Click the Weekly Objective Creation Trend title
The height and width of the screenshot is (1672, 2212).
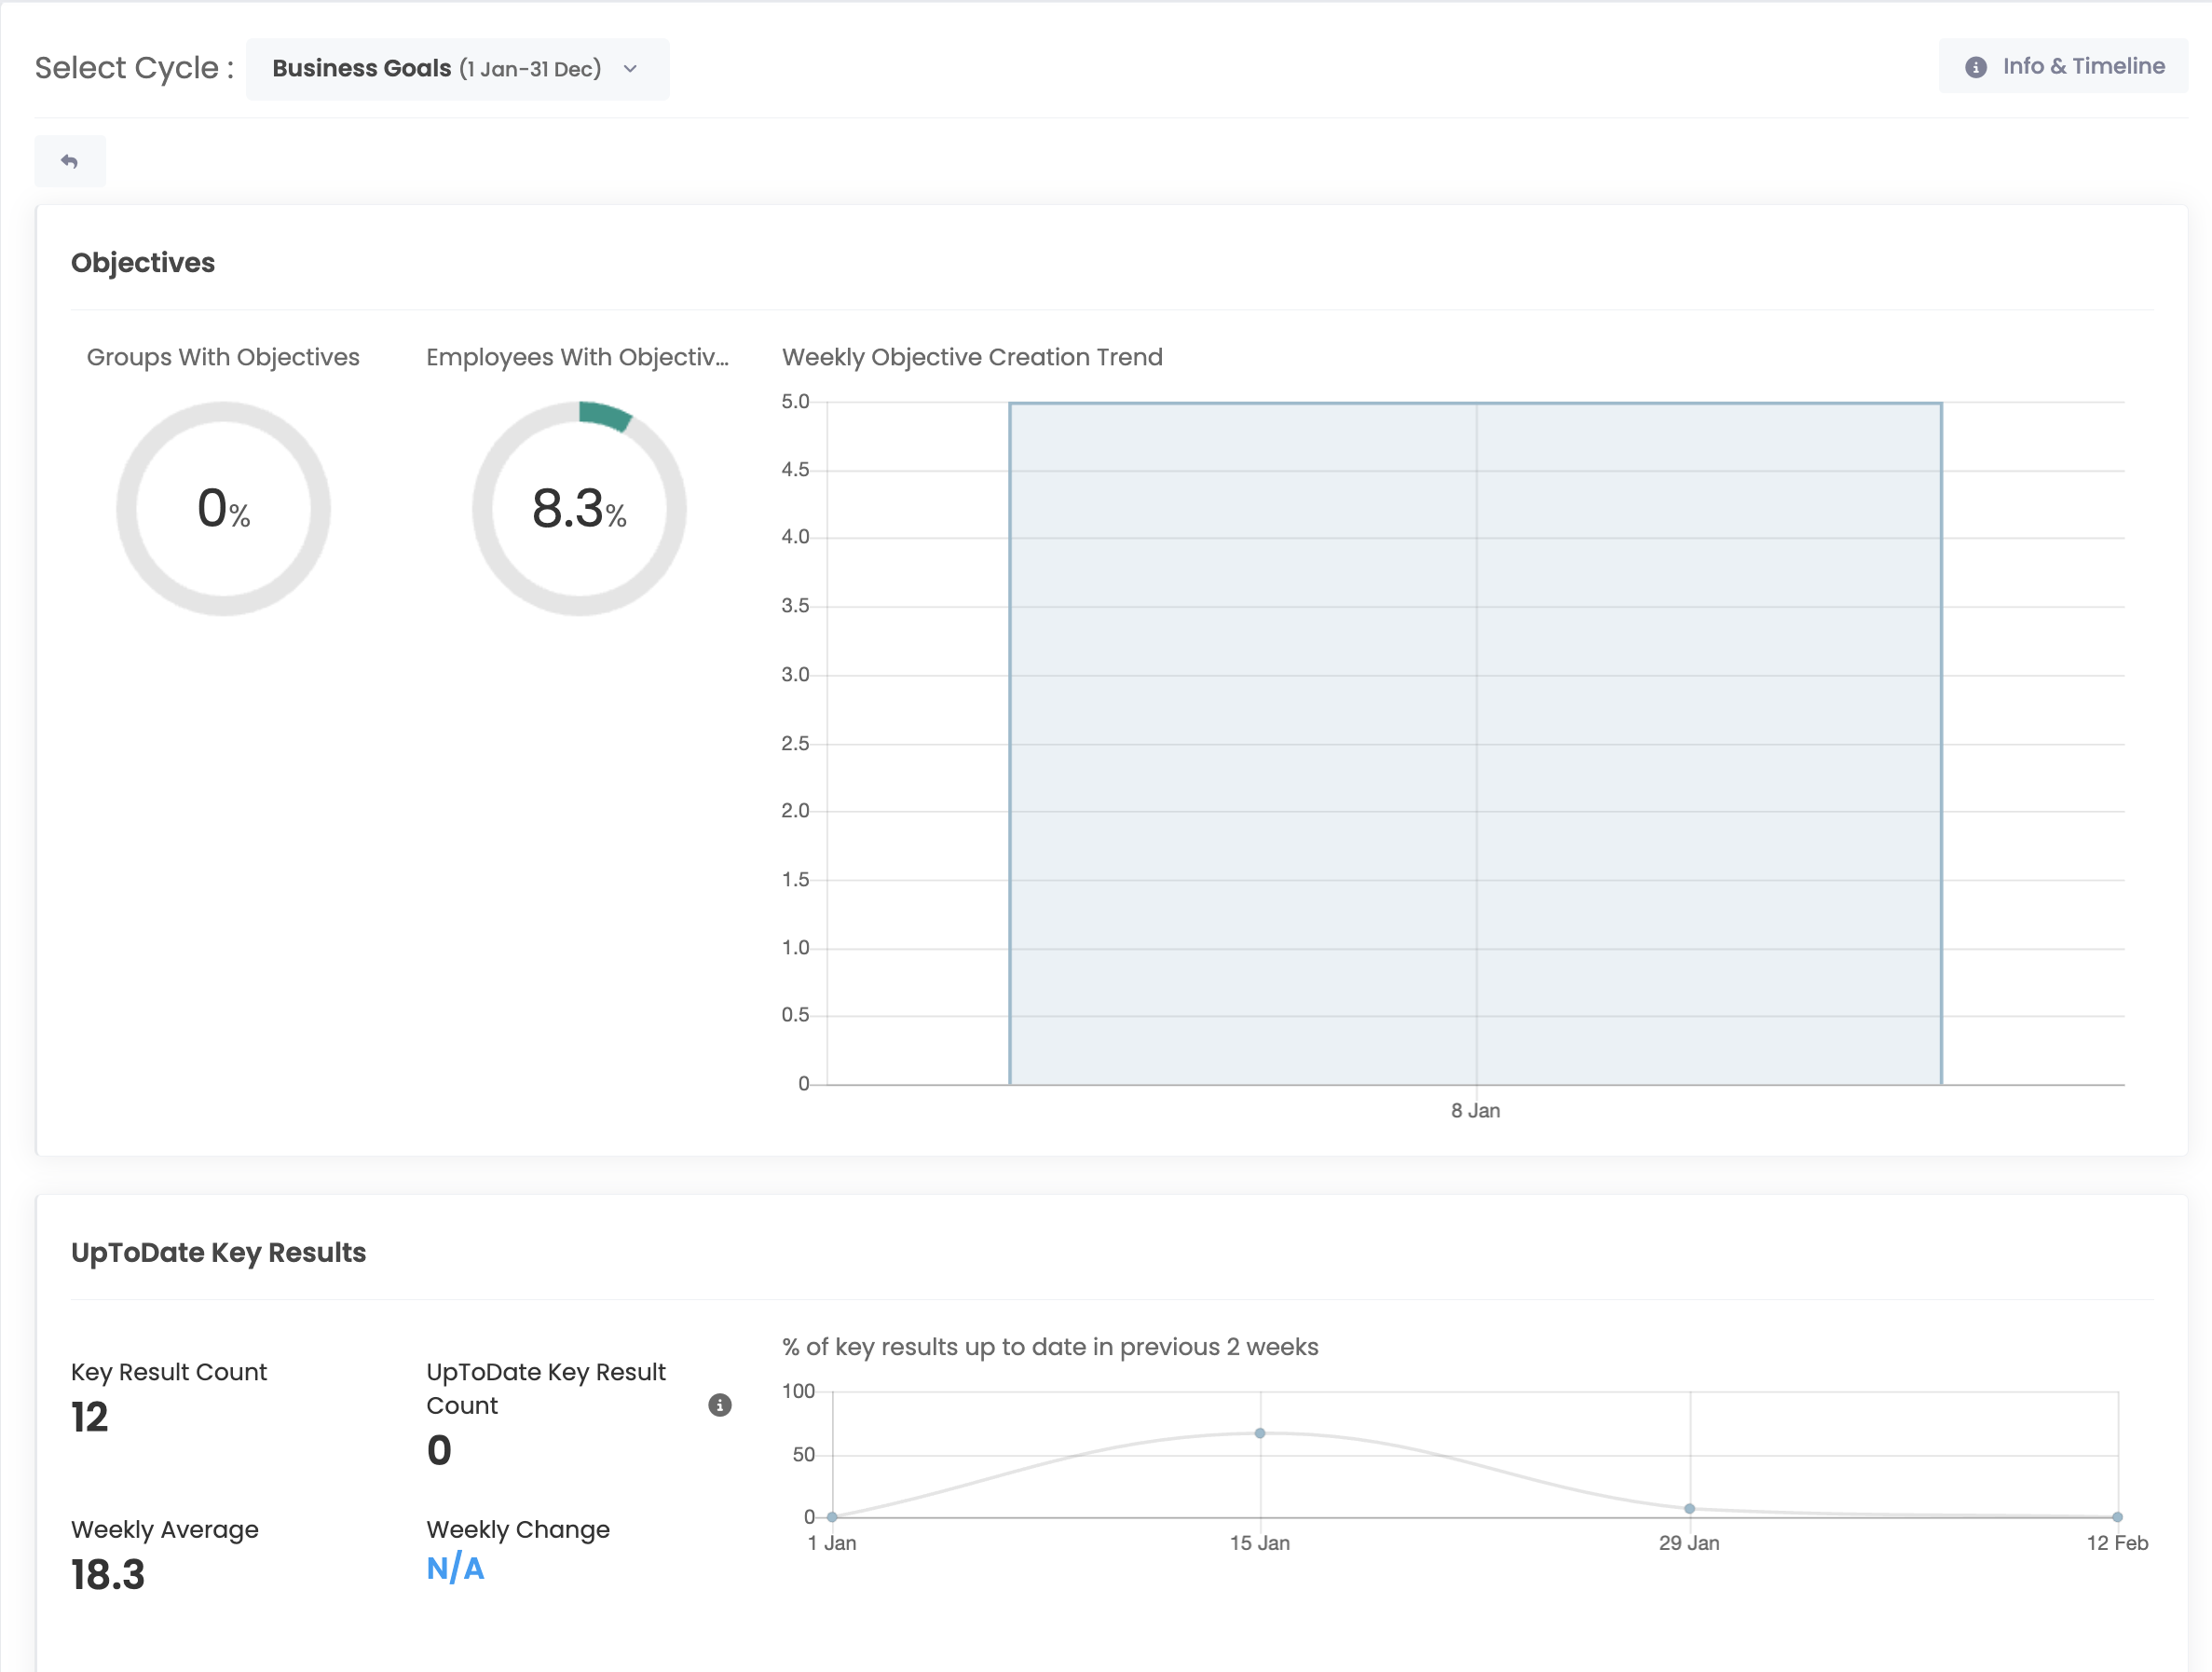point(972,357)
